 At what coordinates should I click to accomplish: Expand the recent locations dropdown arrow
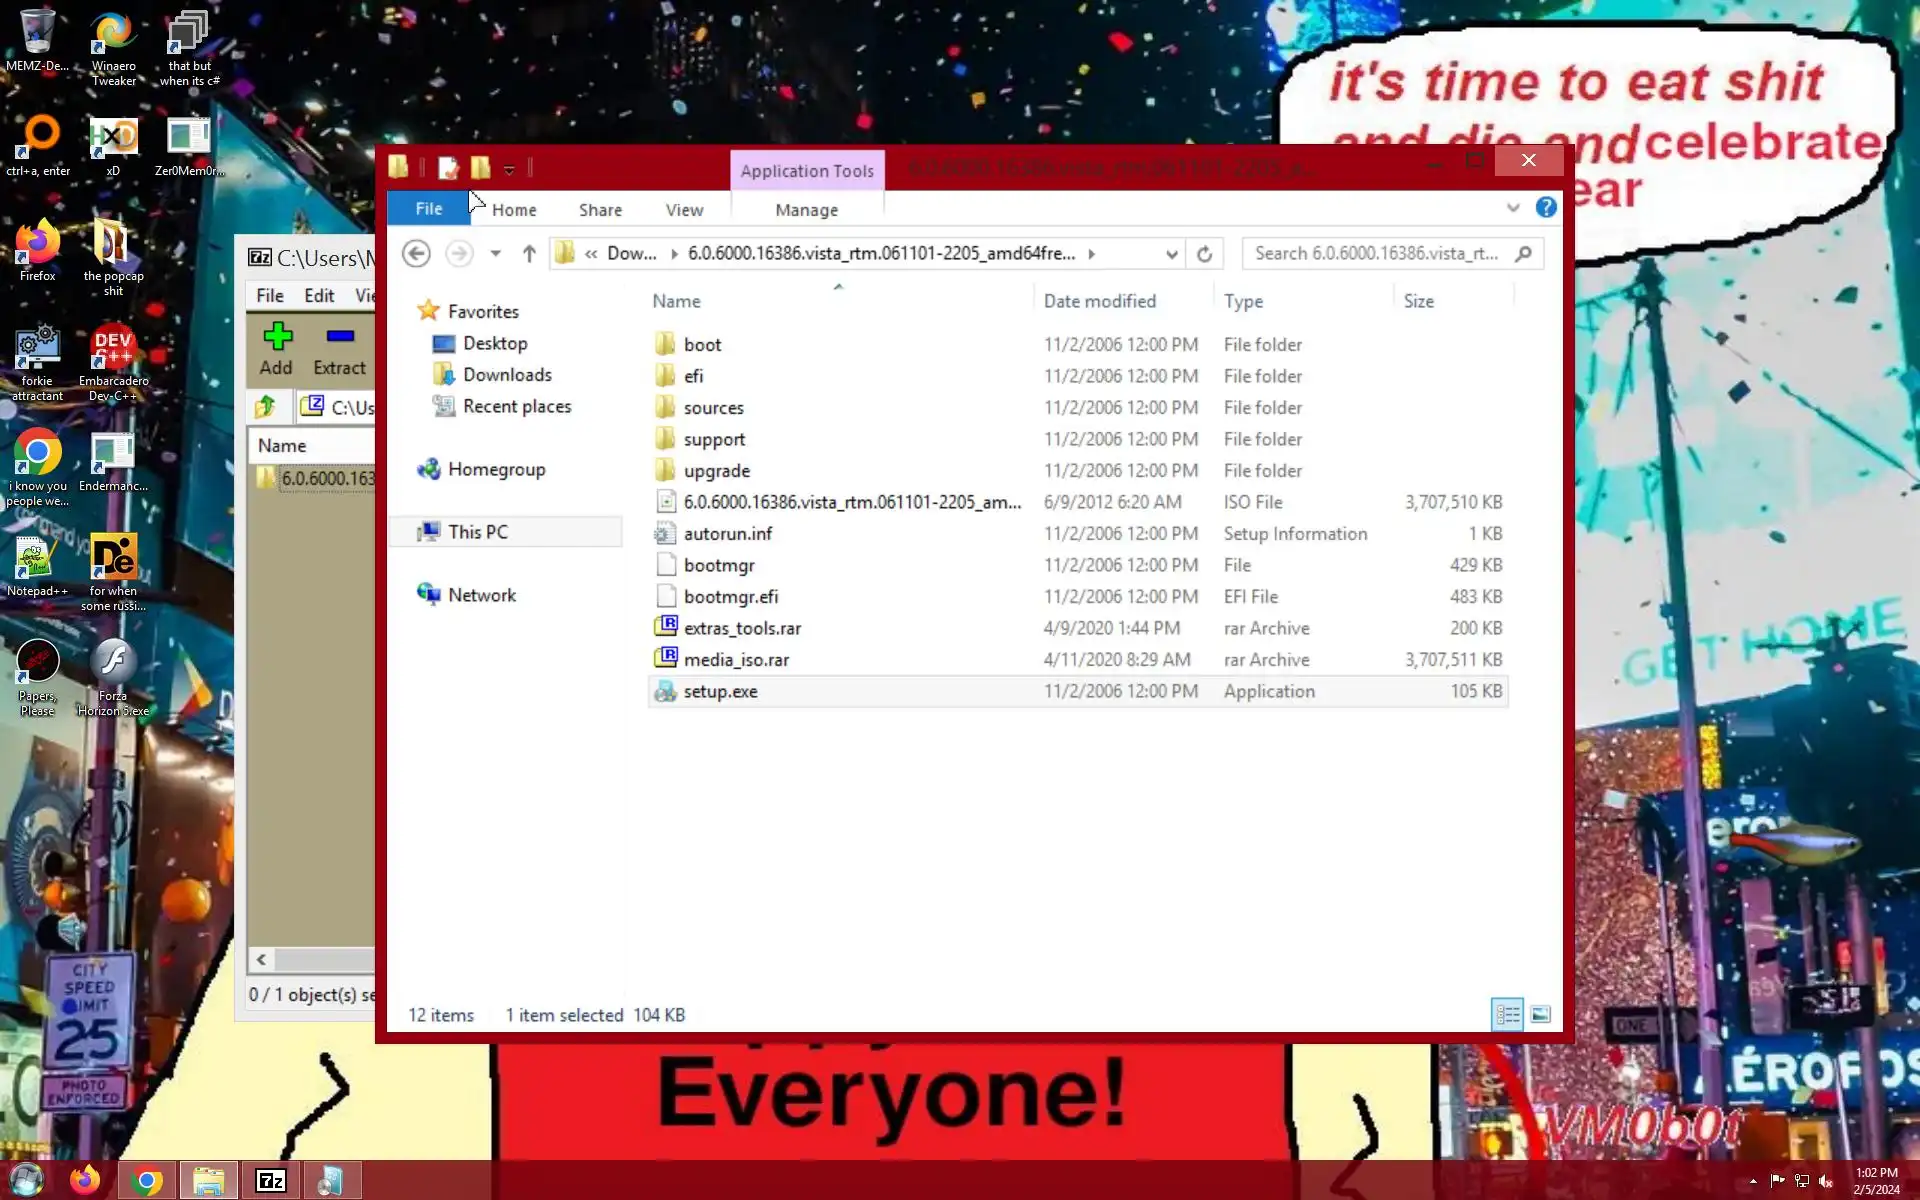click(495, 253)
